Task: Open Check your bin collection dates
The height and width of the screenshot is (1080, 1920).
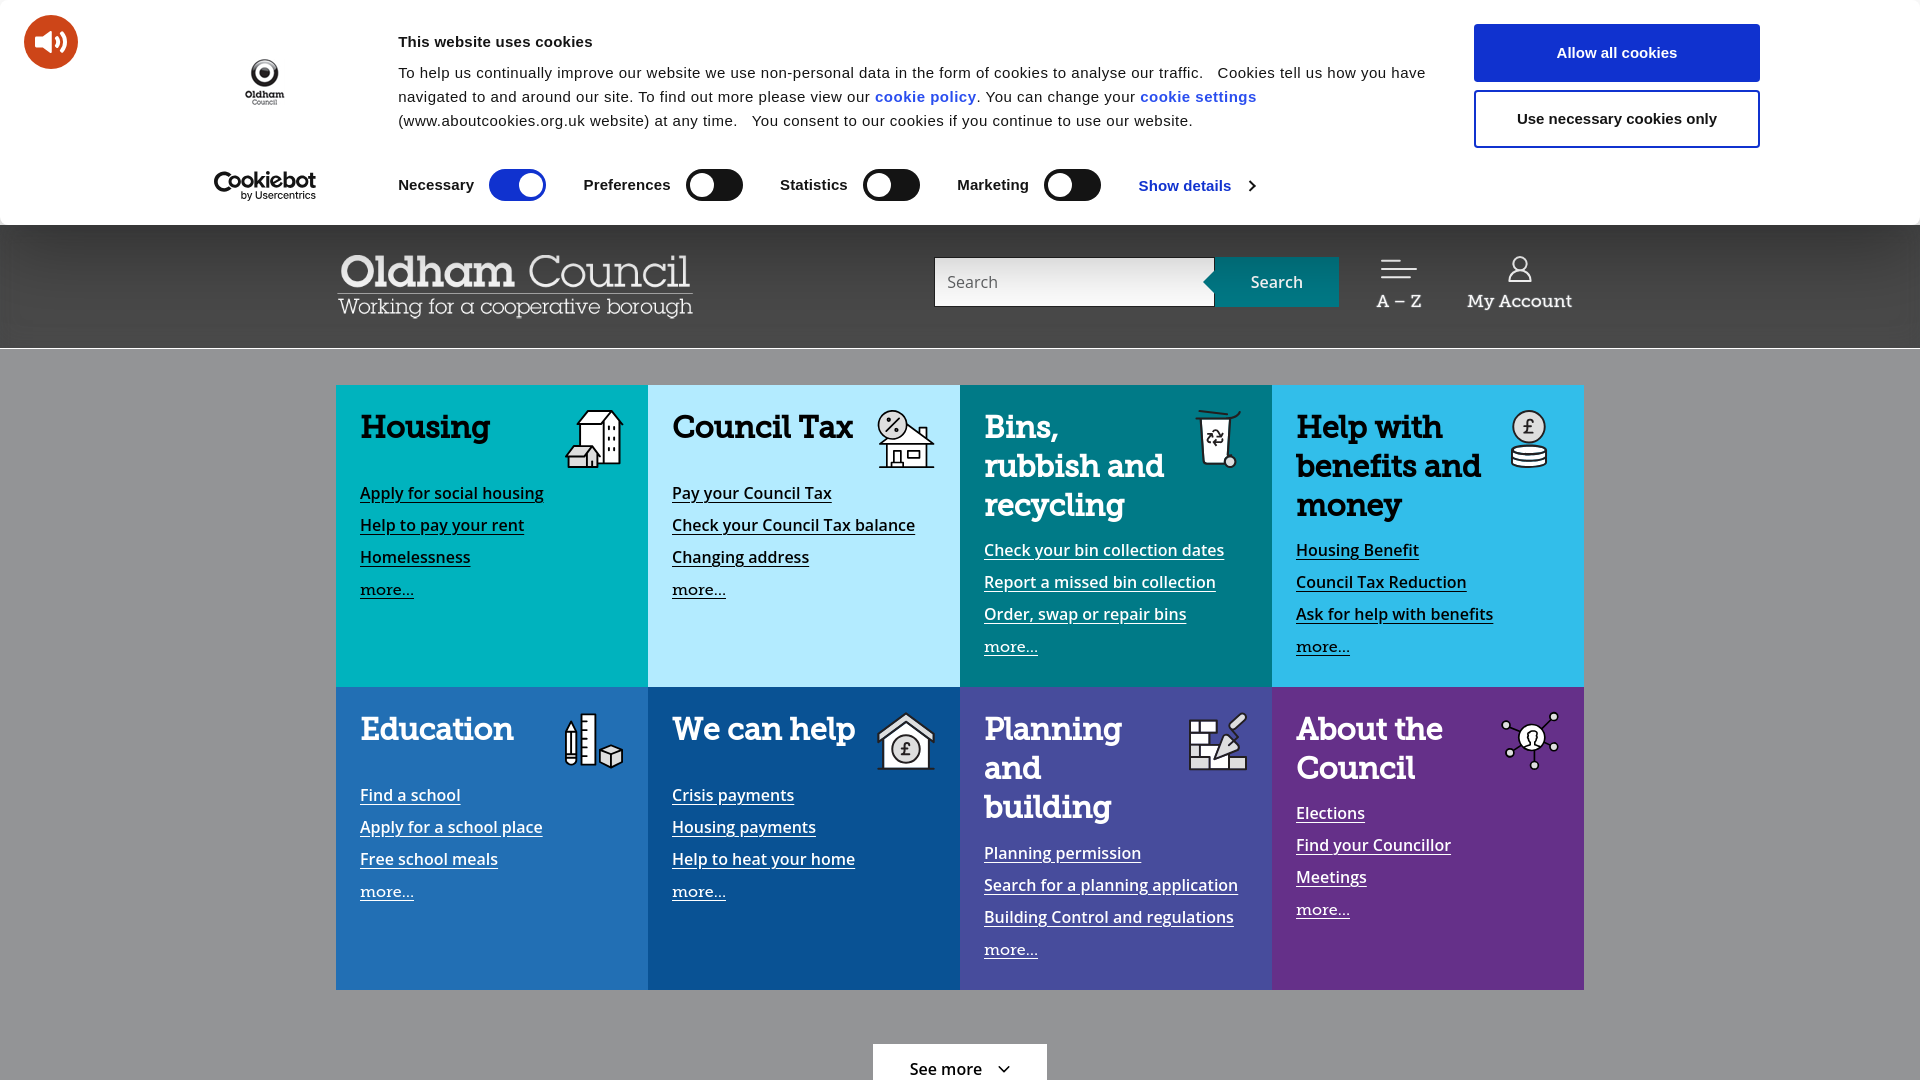Action: 1104,551
